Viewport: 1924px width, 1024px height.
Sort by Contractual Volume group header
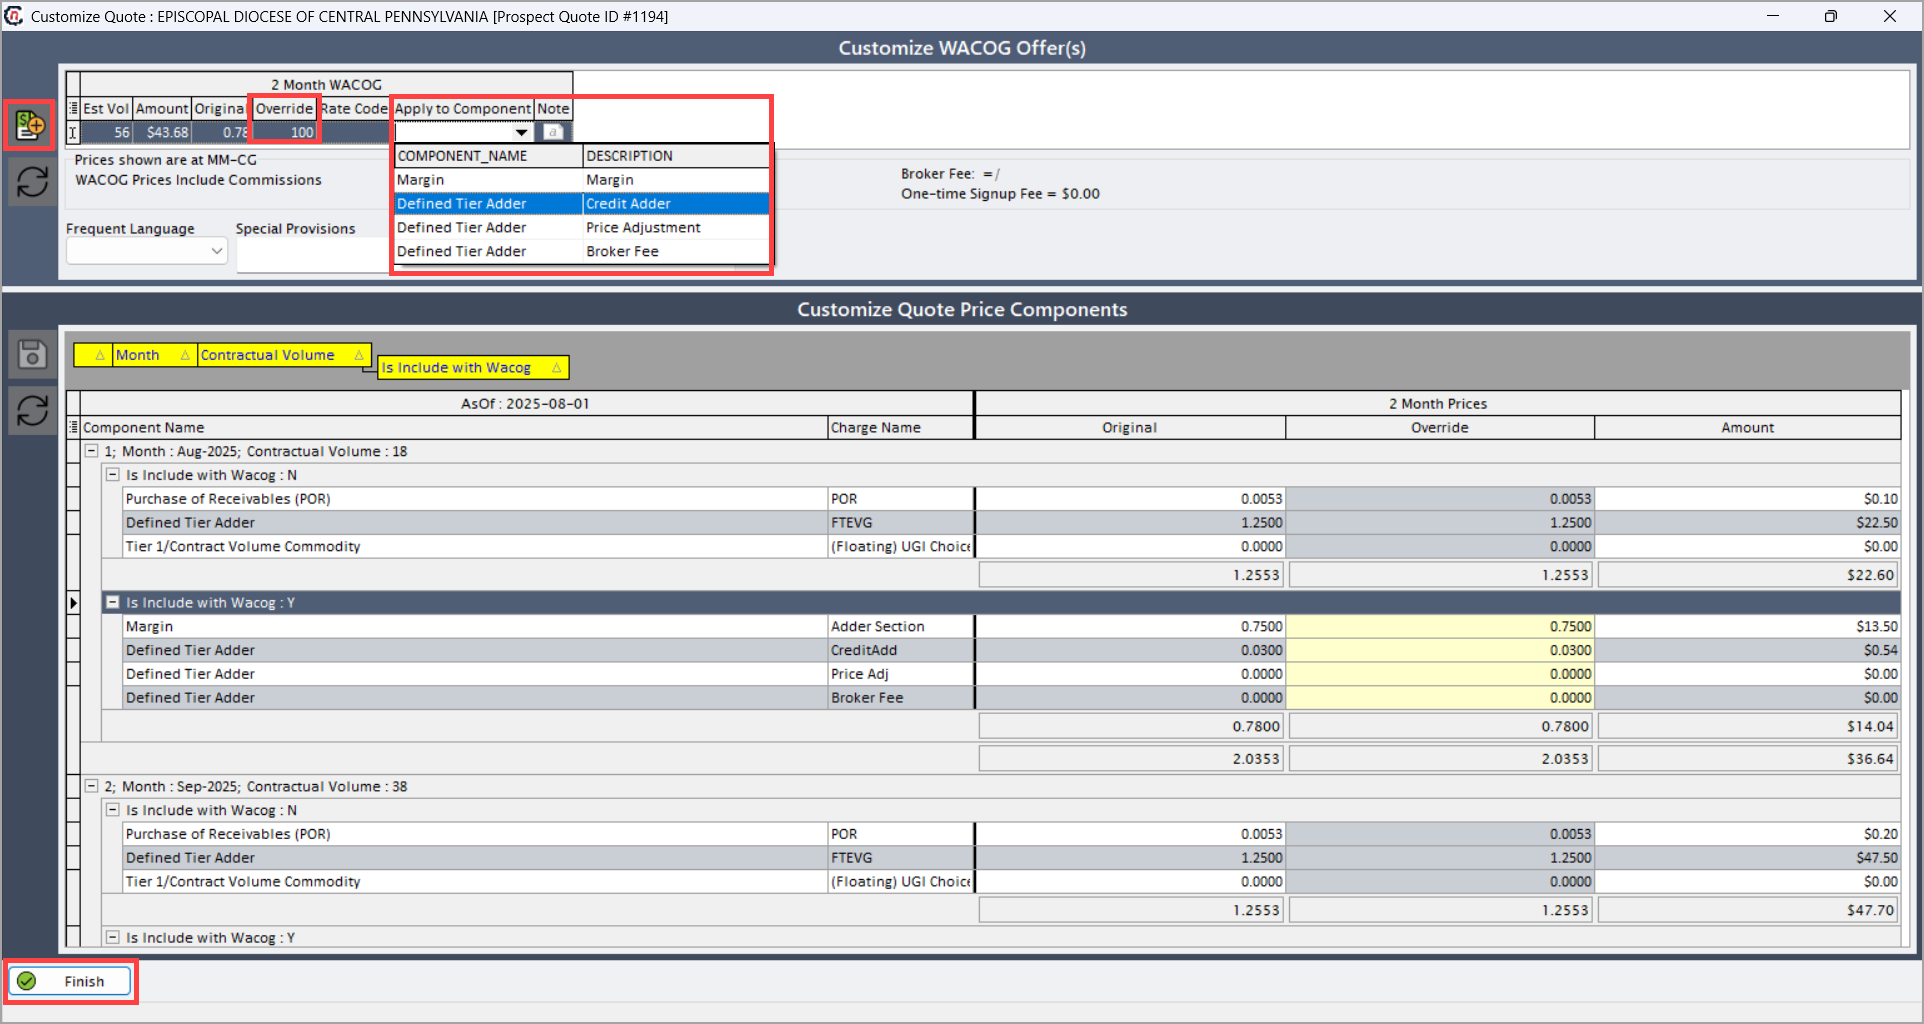pos(284,355)
